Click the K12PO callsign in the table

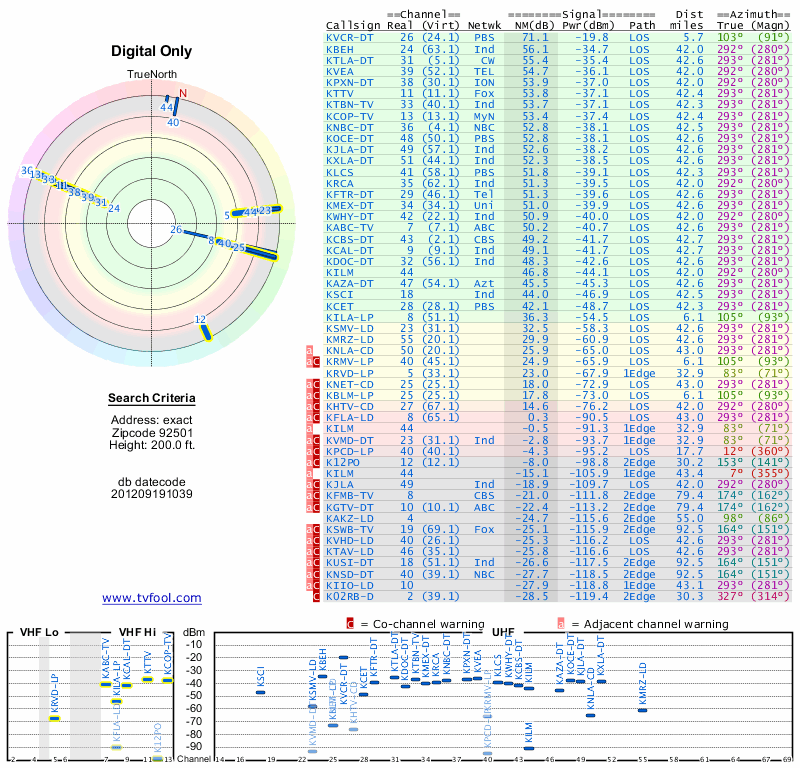click(x=343, y=462)
